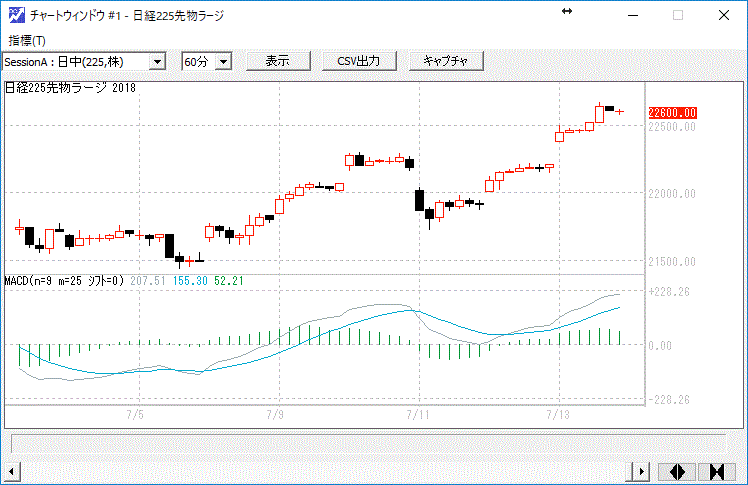Viewport: 748px width, 485px height.
Task: Click the double-headed arrow icon in title bar
Action: [x=567, y=11]
